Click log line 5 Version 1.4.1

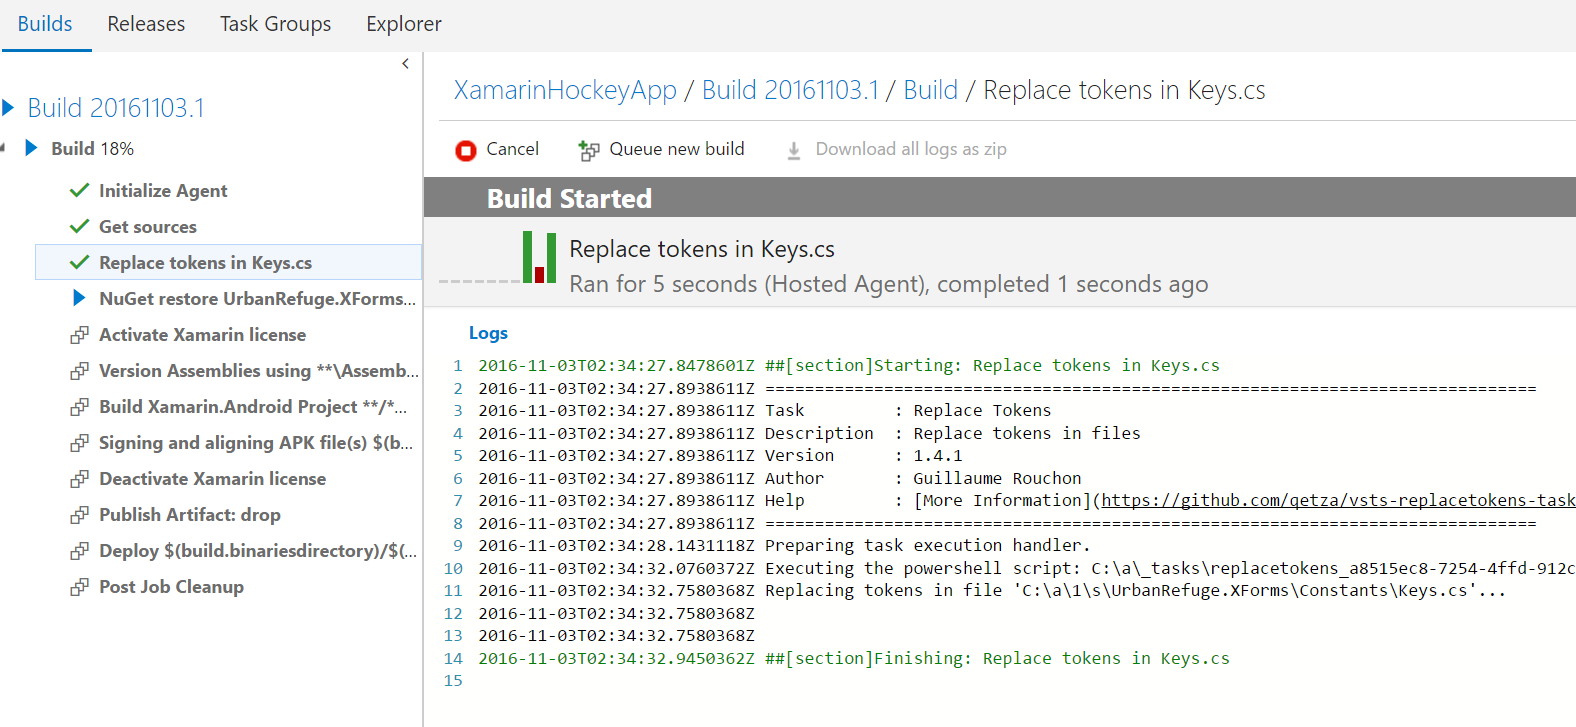coord(720,456)
